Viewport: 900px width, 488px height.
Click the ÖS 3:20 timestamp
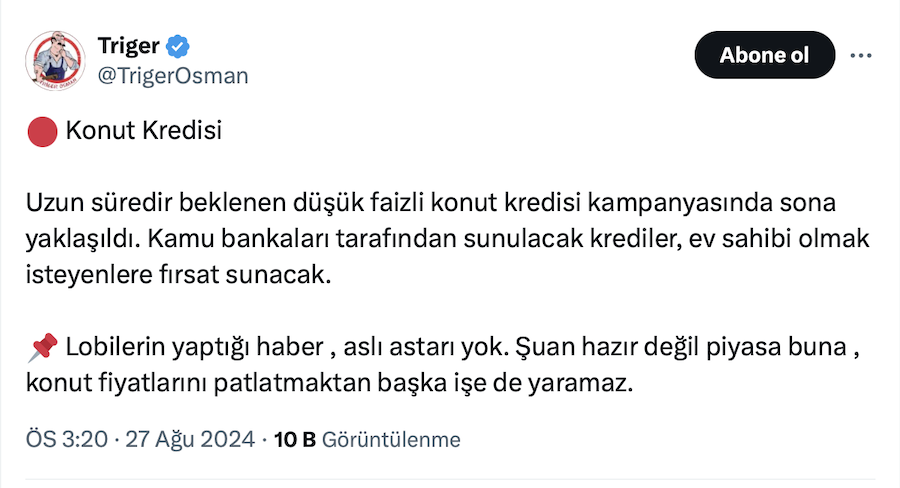coord(67,439)
